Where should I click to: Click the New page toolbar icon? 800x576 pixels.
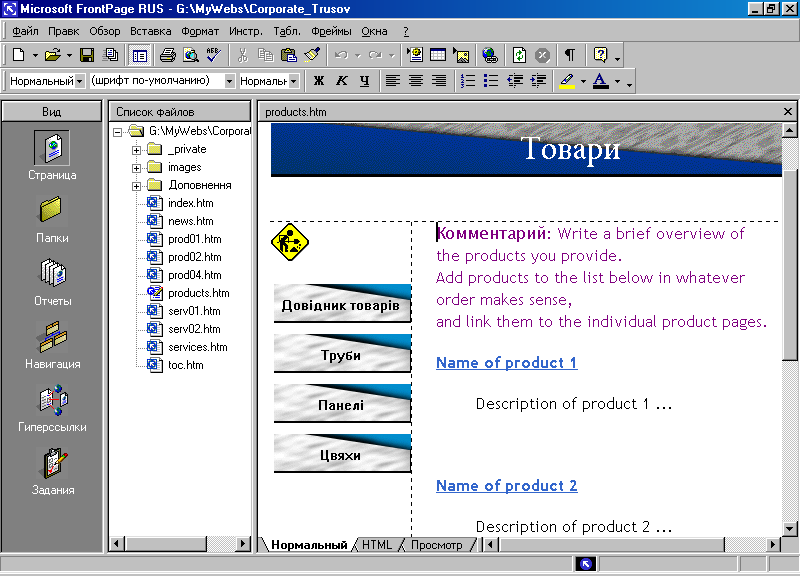tap(18, 55)
